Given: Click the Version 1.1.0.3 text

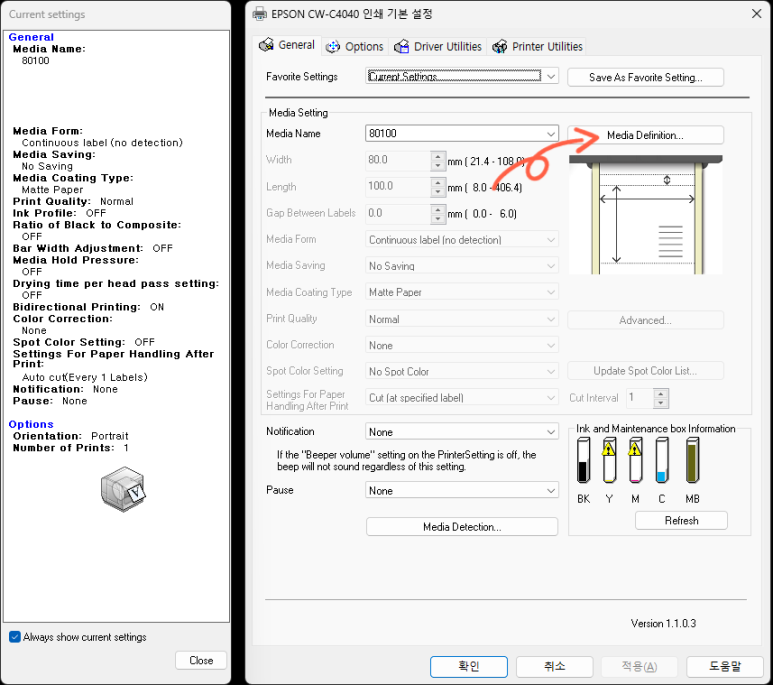Looking at the screenshot, I should click(663, 623).
